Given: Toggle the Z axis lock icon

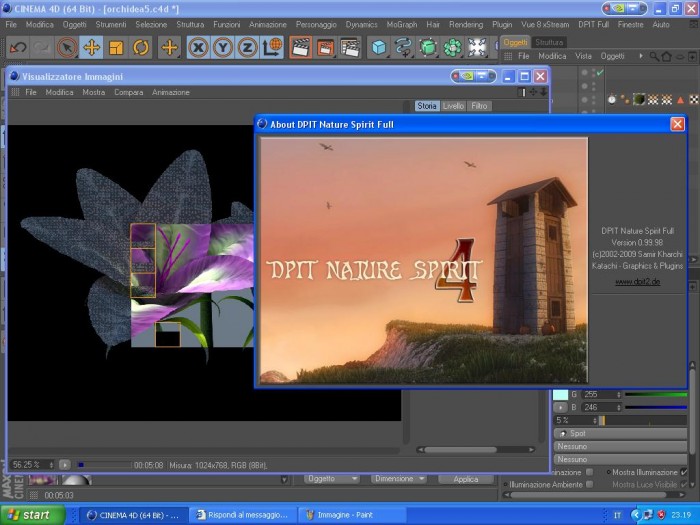Looking at the screenshot, I should pyautogui.click(x=247, y=47).
